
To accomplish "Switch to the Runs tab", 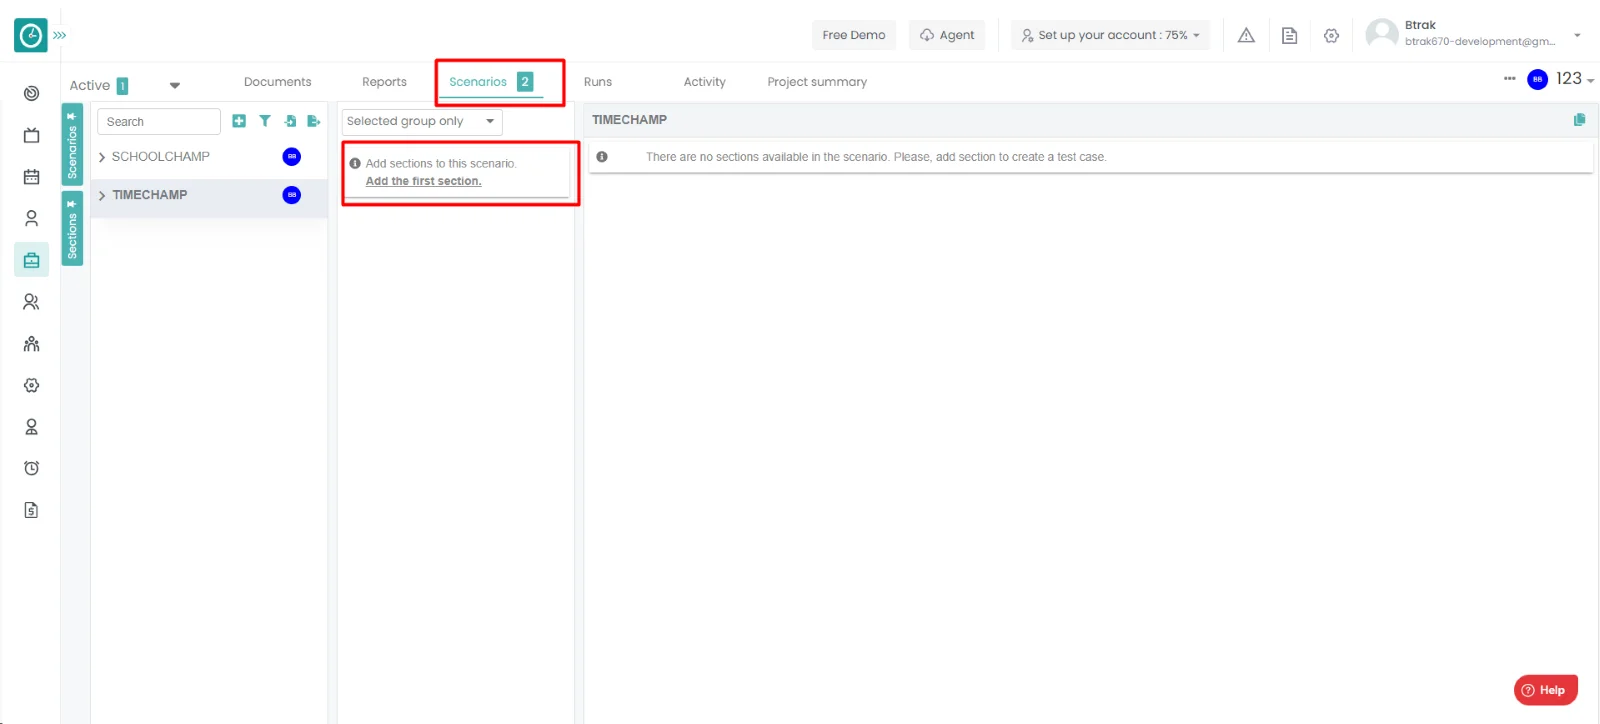I will point(597,82).
